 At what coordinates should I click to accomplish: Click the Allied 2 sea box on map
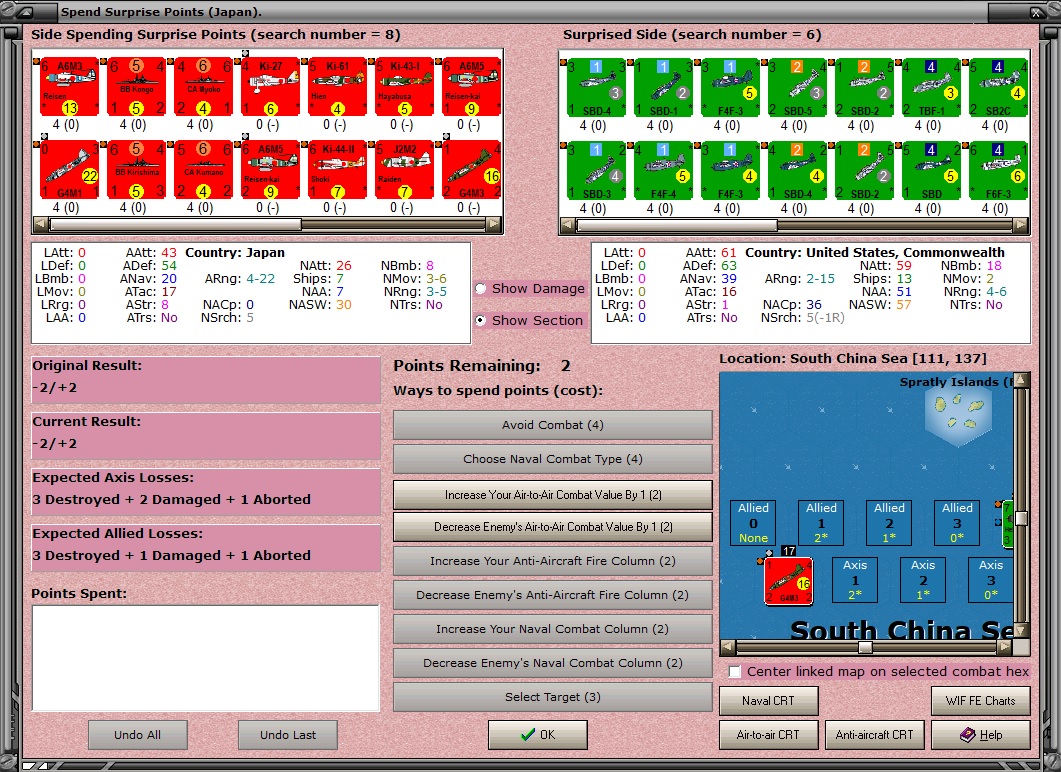(889, 522)
